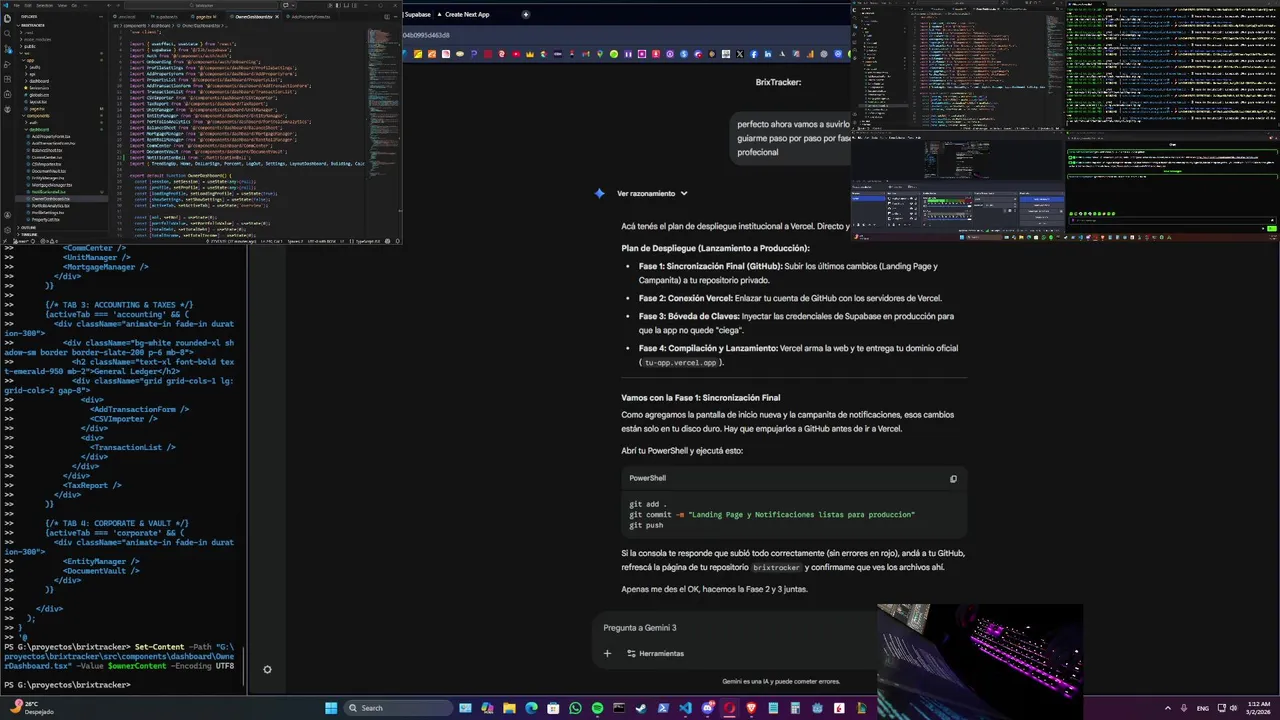Image resolution: width=1280 pixels, height=720 pixels.
Task: Open View menu in VS Code
Action: 62,5
